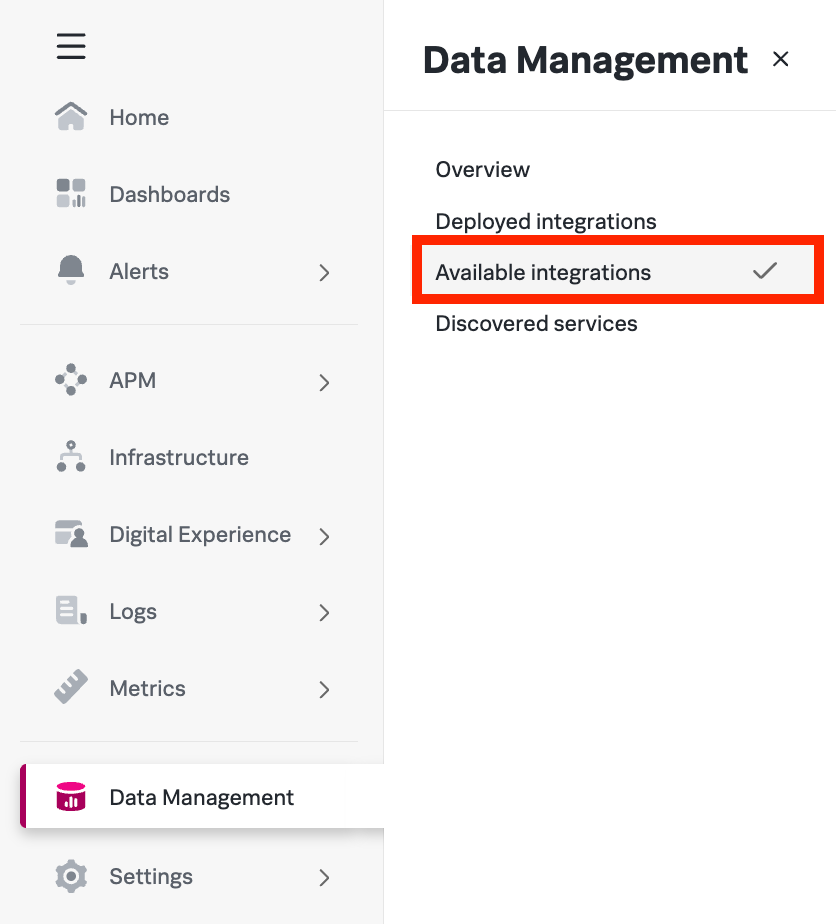Click the Infrastructure hierarchy icon
The width and height of the screenshot is (836, 924).
(71, 457)
